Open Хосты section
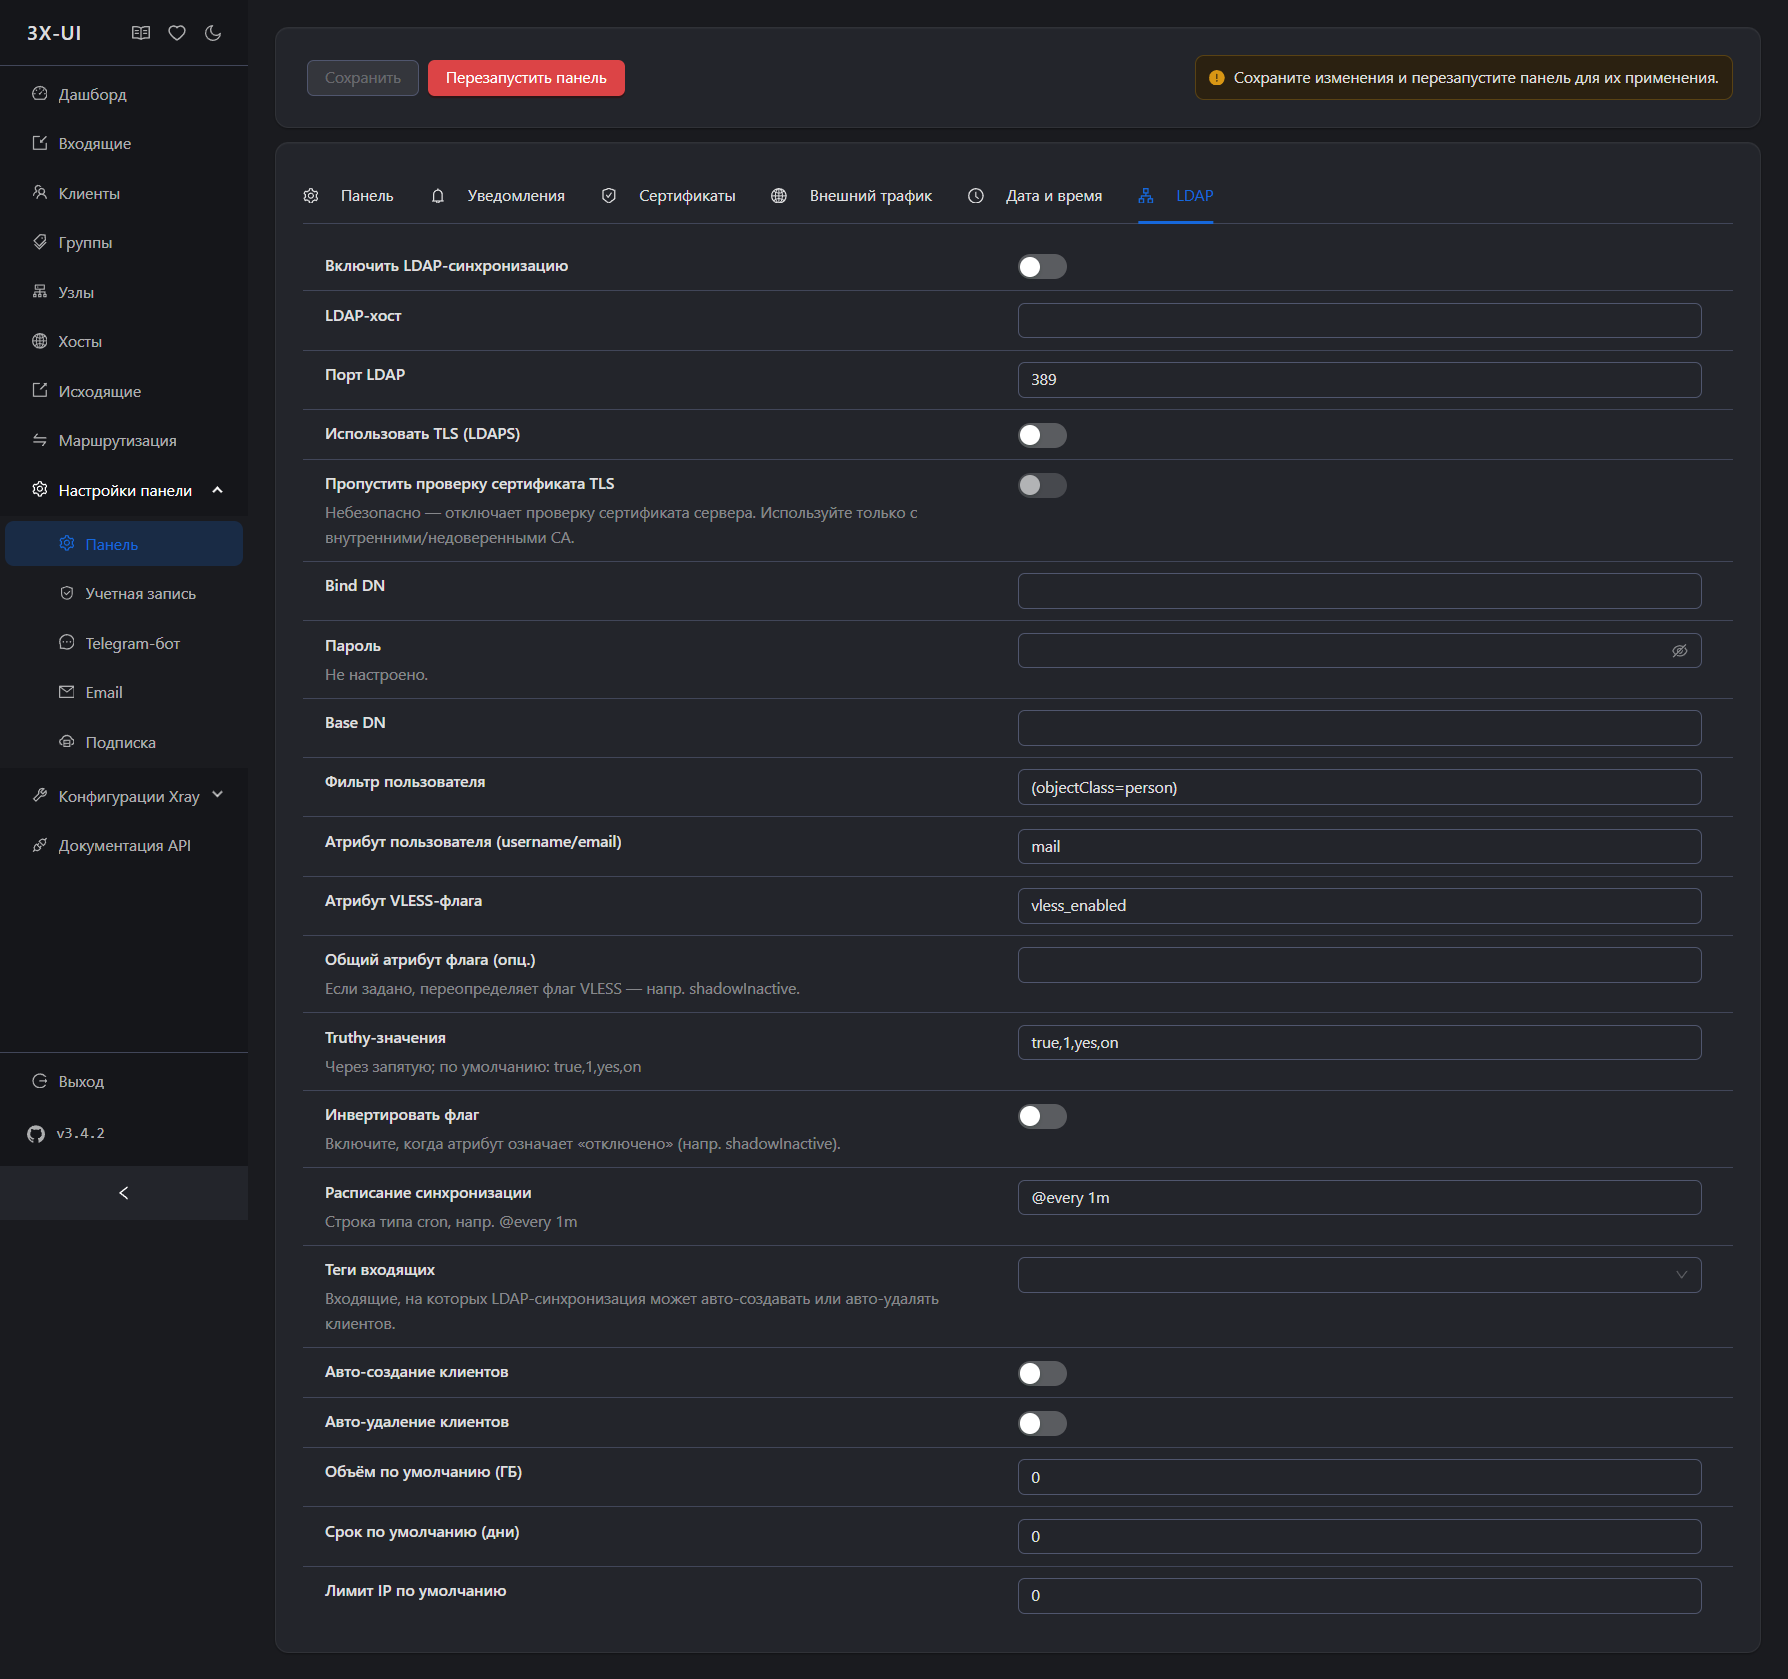 coord(124,341)
